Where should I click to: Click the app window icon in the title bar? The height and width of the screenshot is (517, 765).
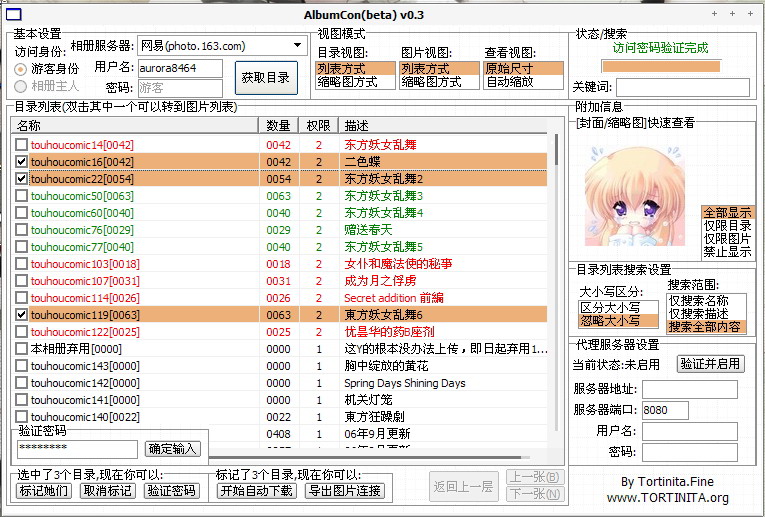[14, 15]
